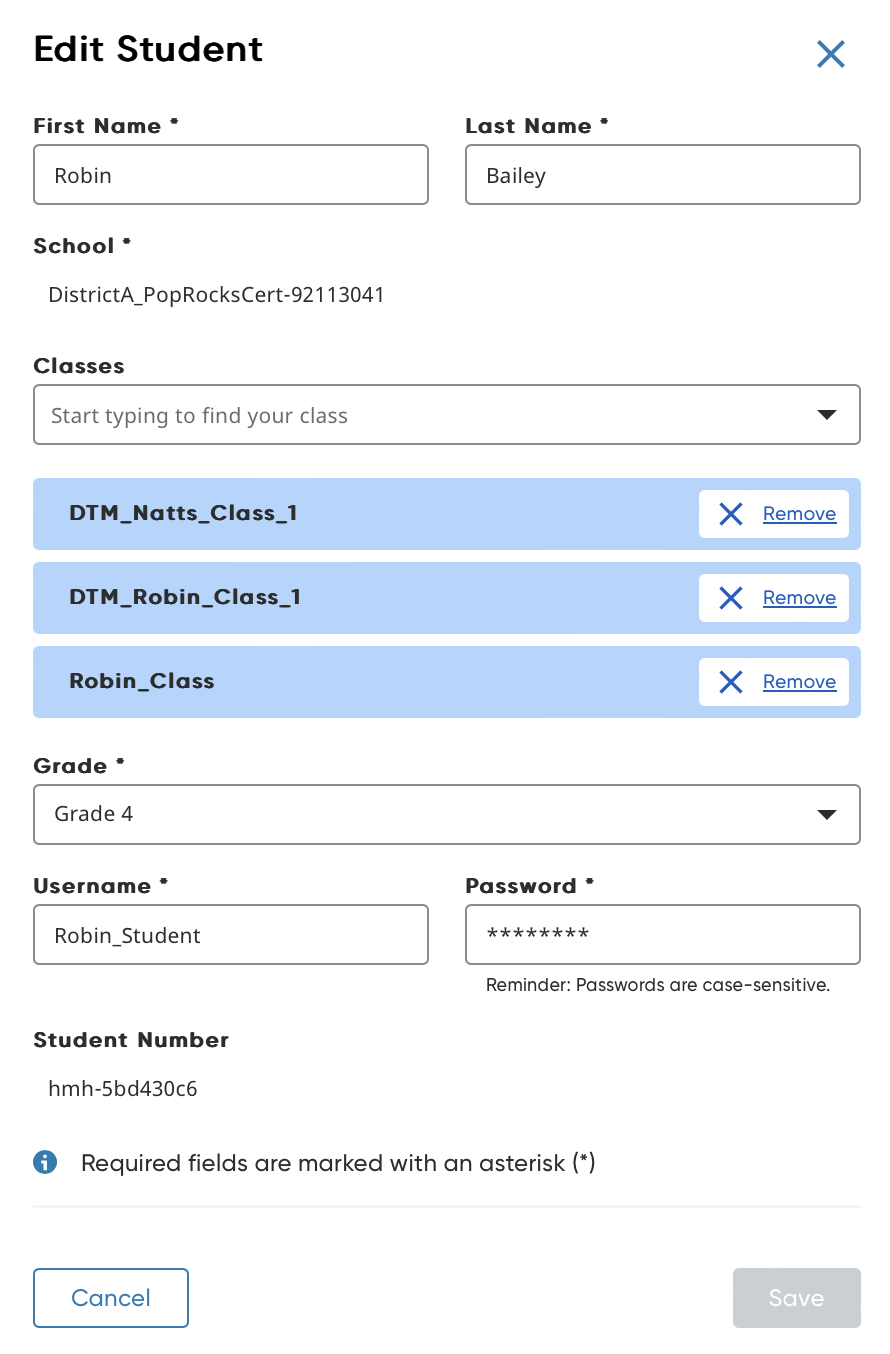Expand the Grade dropdown arrow
This screenshot has width=890, height=1354.
(x=826, y=815)
